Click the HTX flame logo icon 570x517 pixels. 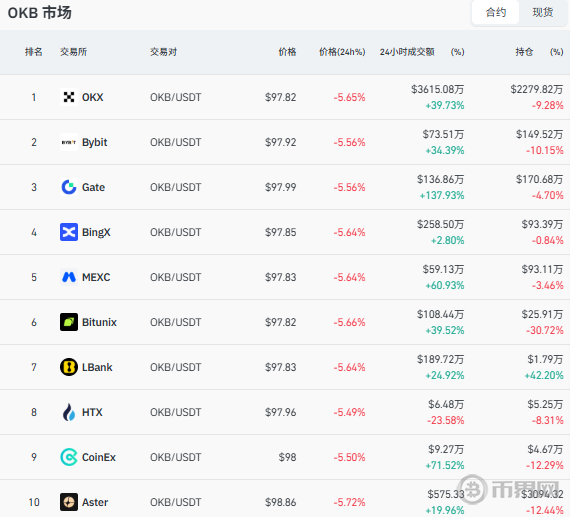[x=69, y=412]
